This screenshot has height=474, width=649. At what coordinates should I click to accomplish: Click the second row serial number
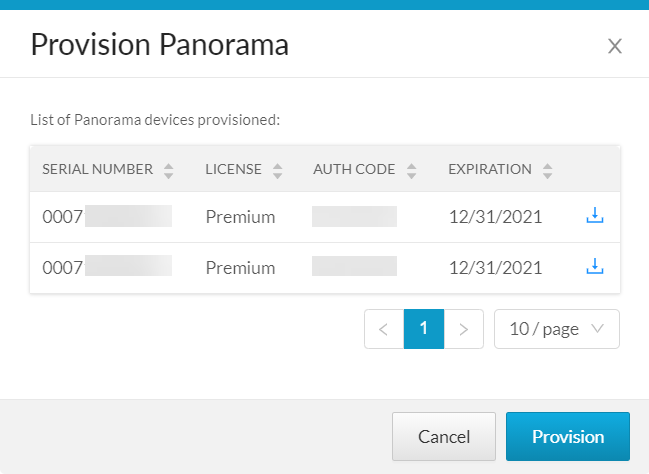point(107,267)
